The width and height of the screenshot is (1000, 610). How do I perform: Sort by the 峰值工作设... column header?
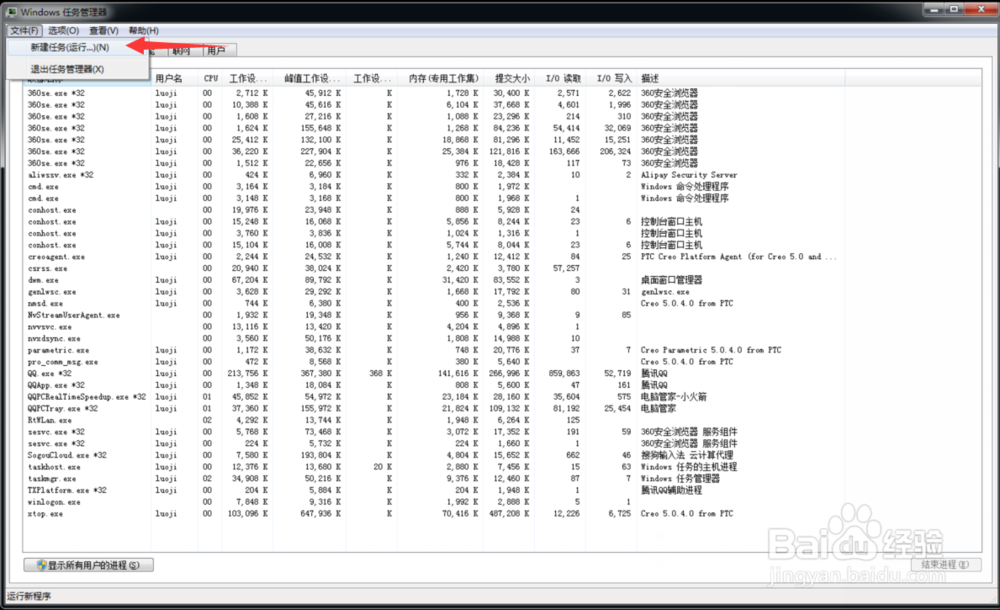click(310, 78)
